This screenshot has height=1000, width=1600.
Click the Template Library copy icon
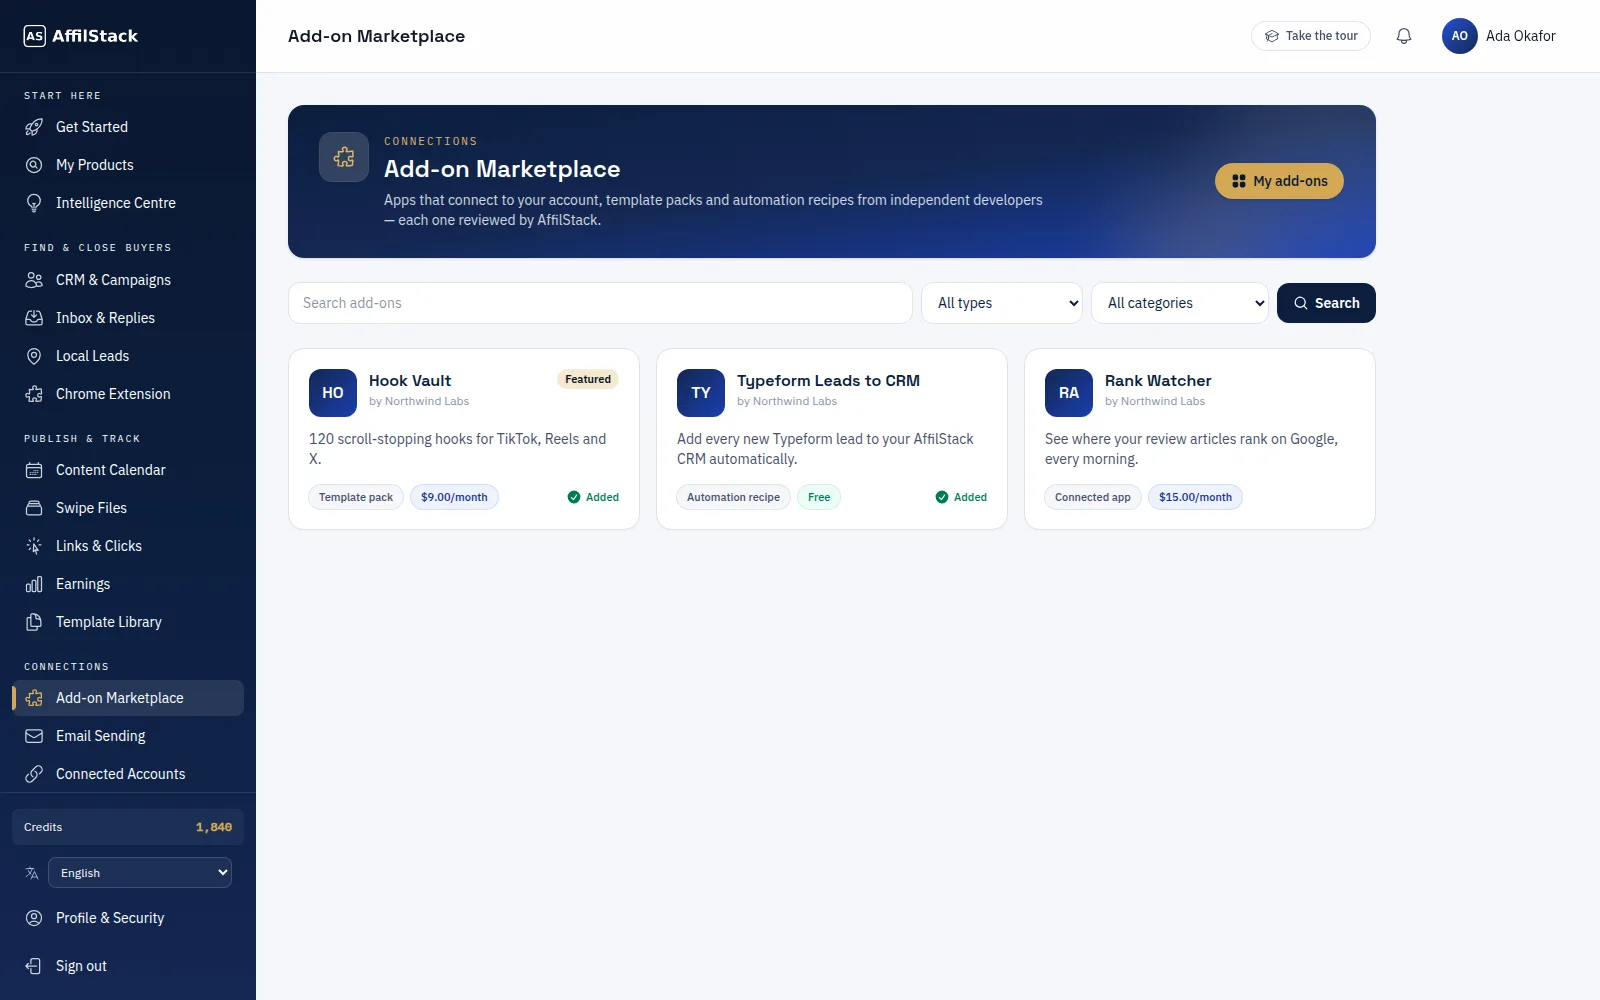(34, 622)
